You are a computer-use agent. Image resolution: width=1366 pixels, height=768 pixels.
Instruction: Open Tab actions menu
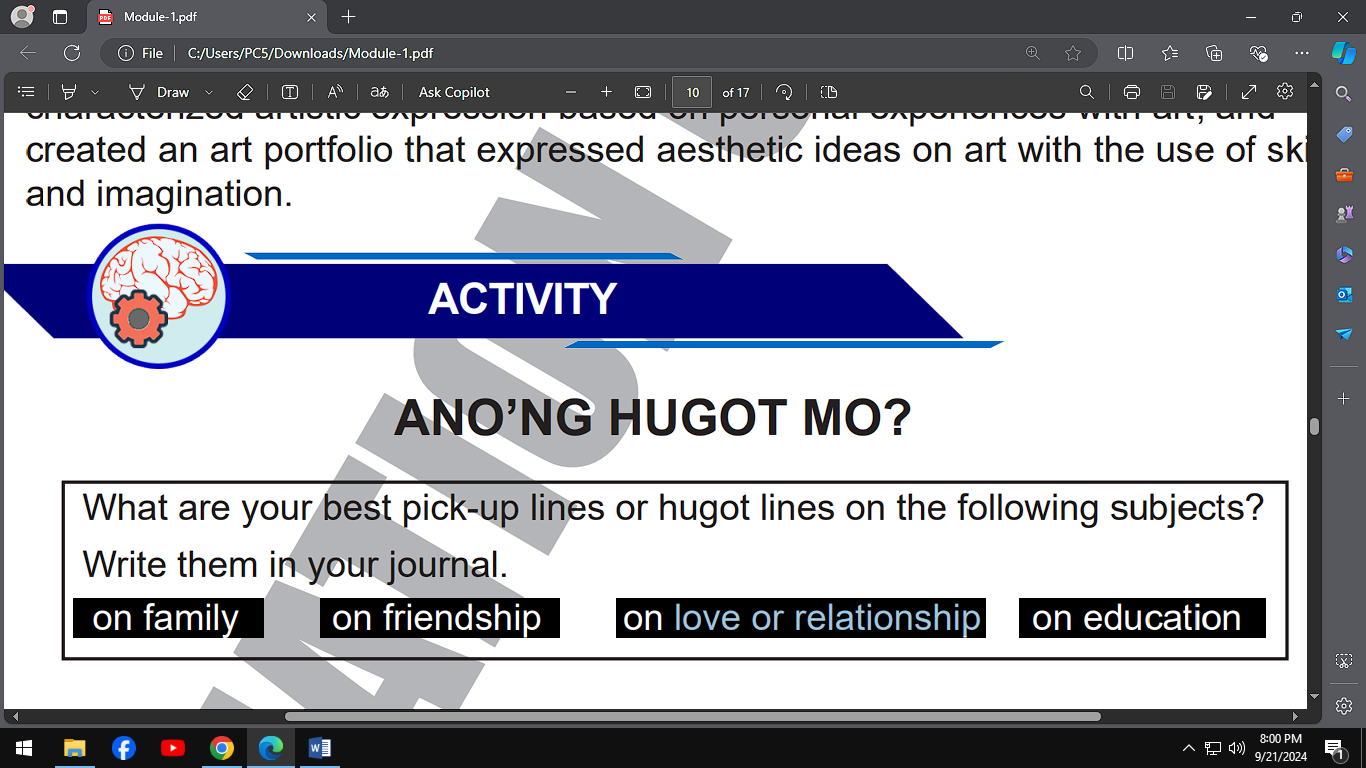pos(59,17)
